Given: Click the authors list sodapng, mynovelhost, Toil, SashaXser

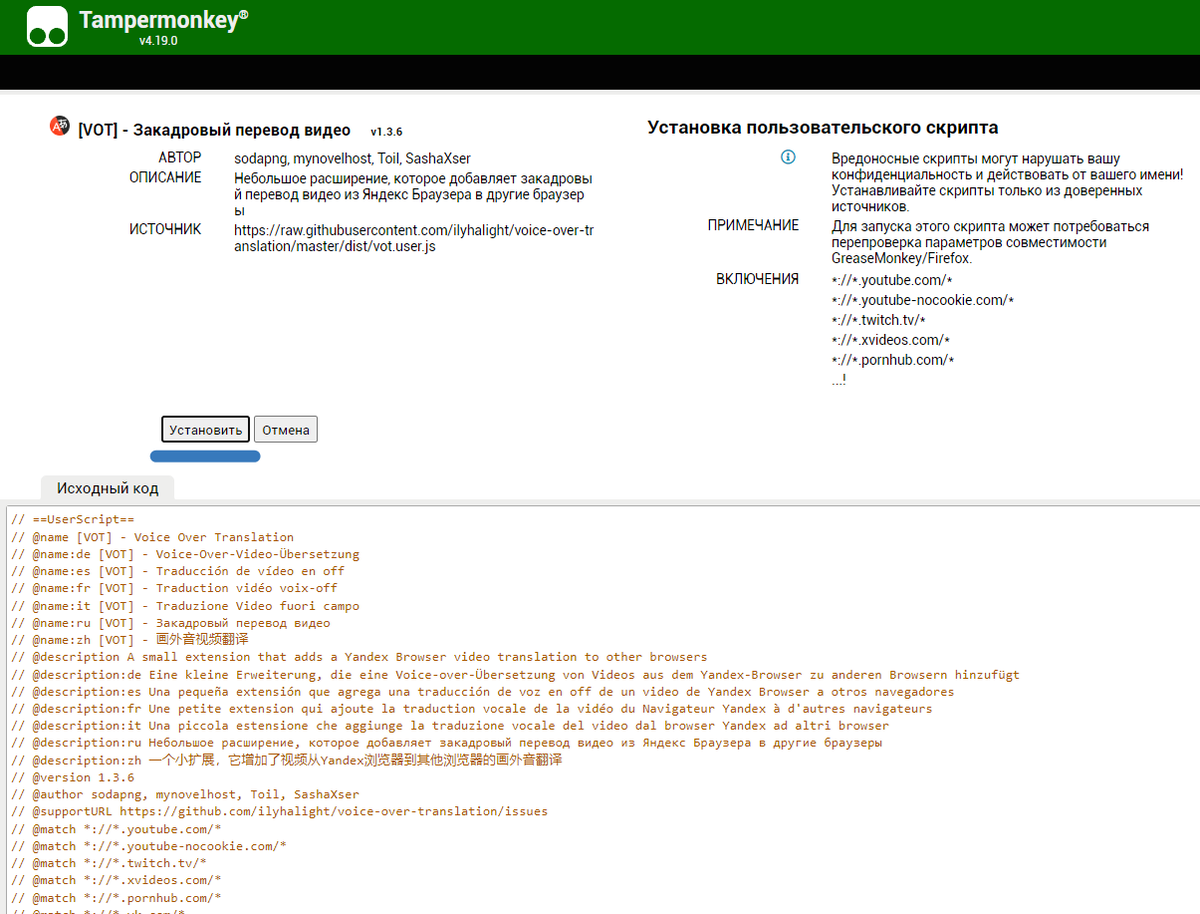Looking at the screenshot, I should pos(352,158).
